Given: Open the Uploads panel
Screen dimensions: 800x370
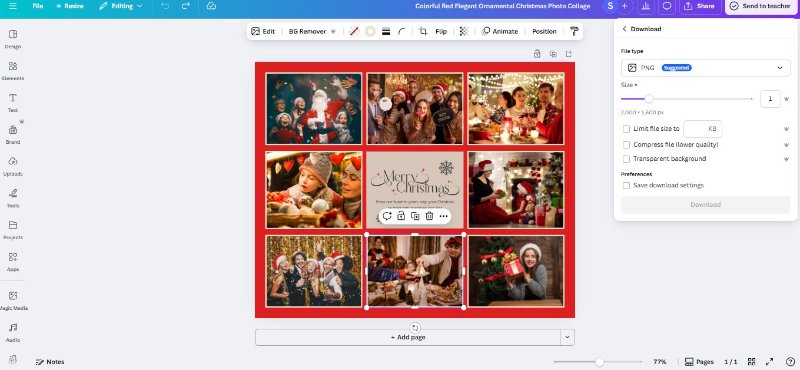Looking at the screenshot, I should (x=13, y=166).
